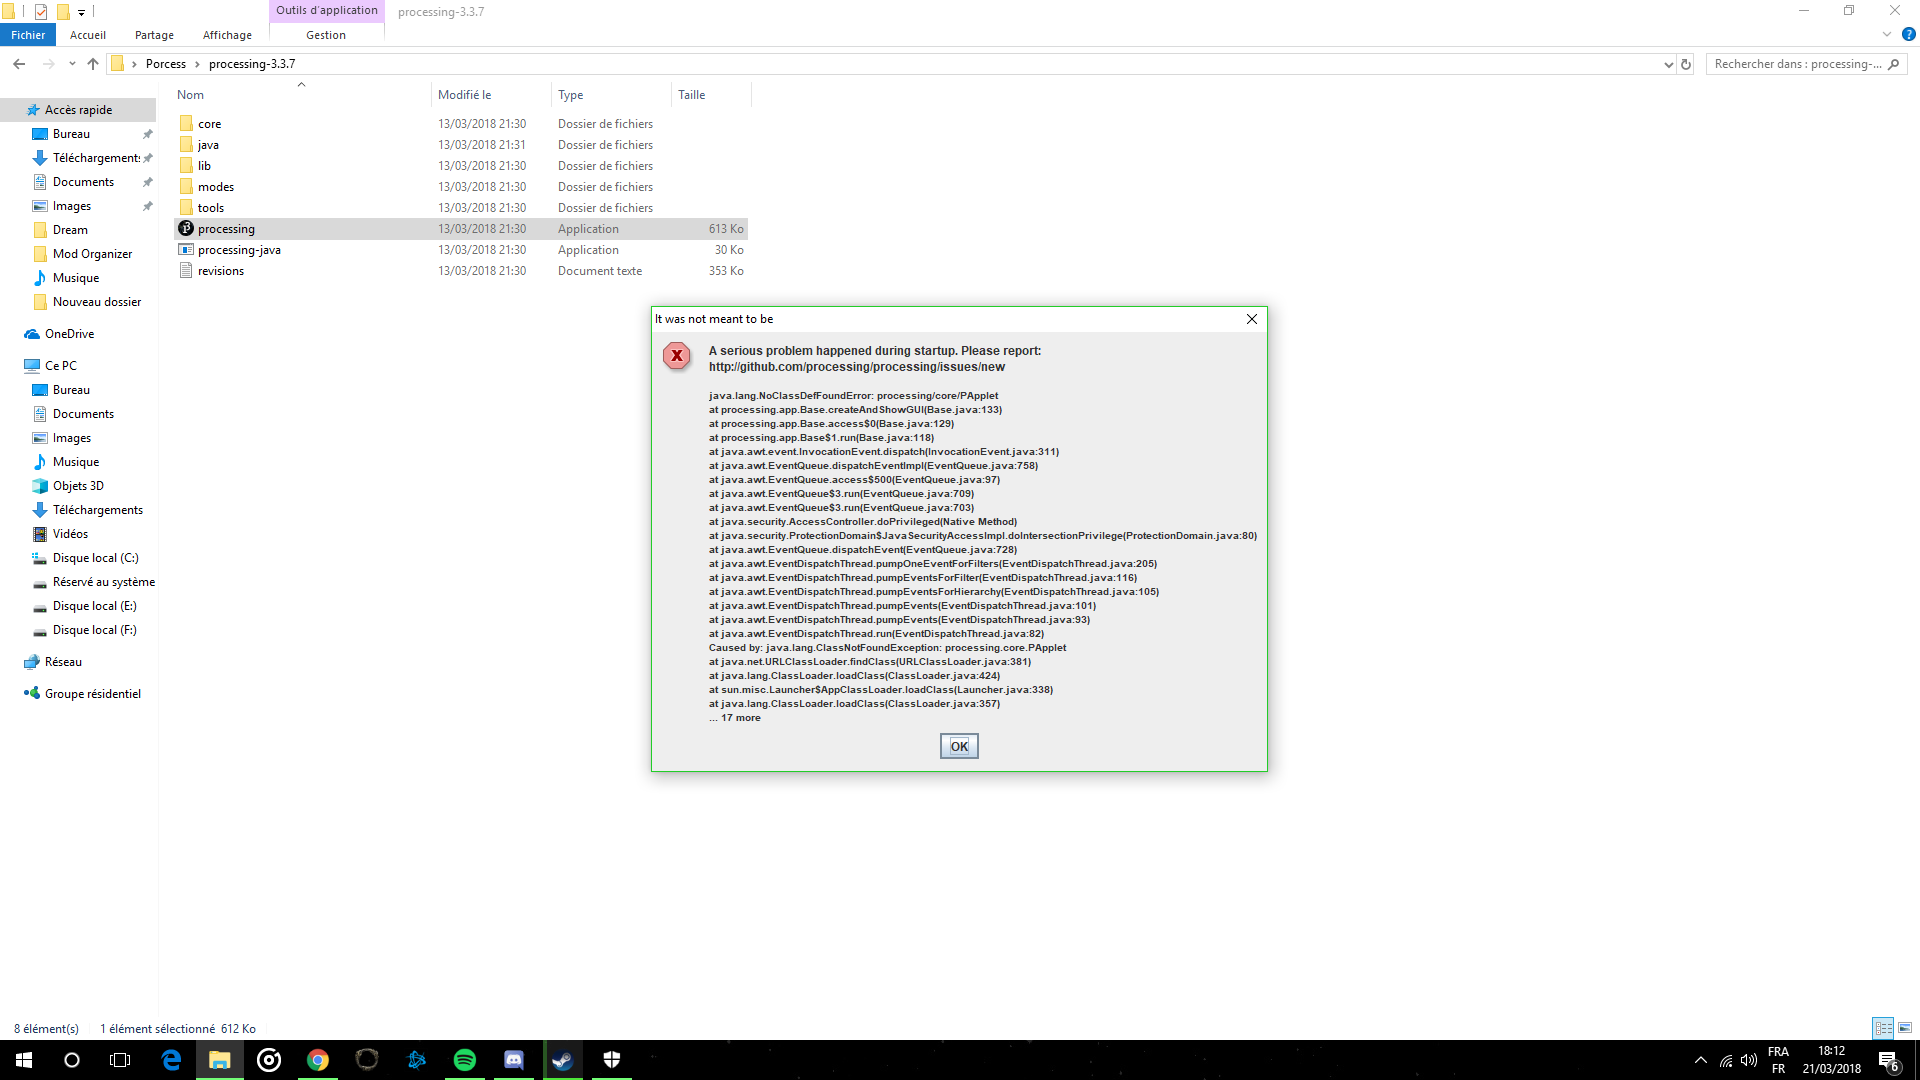Click the Up arrow to go to Porcess
Screen dimensions: 1920x1080
[92, 63]
